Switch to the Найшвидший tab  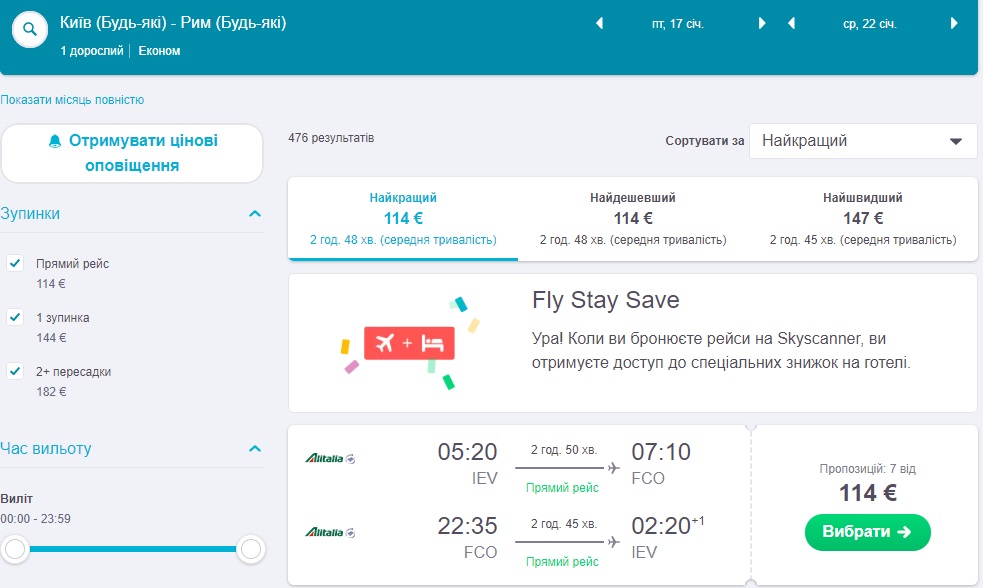862,218
